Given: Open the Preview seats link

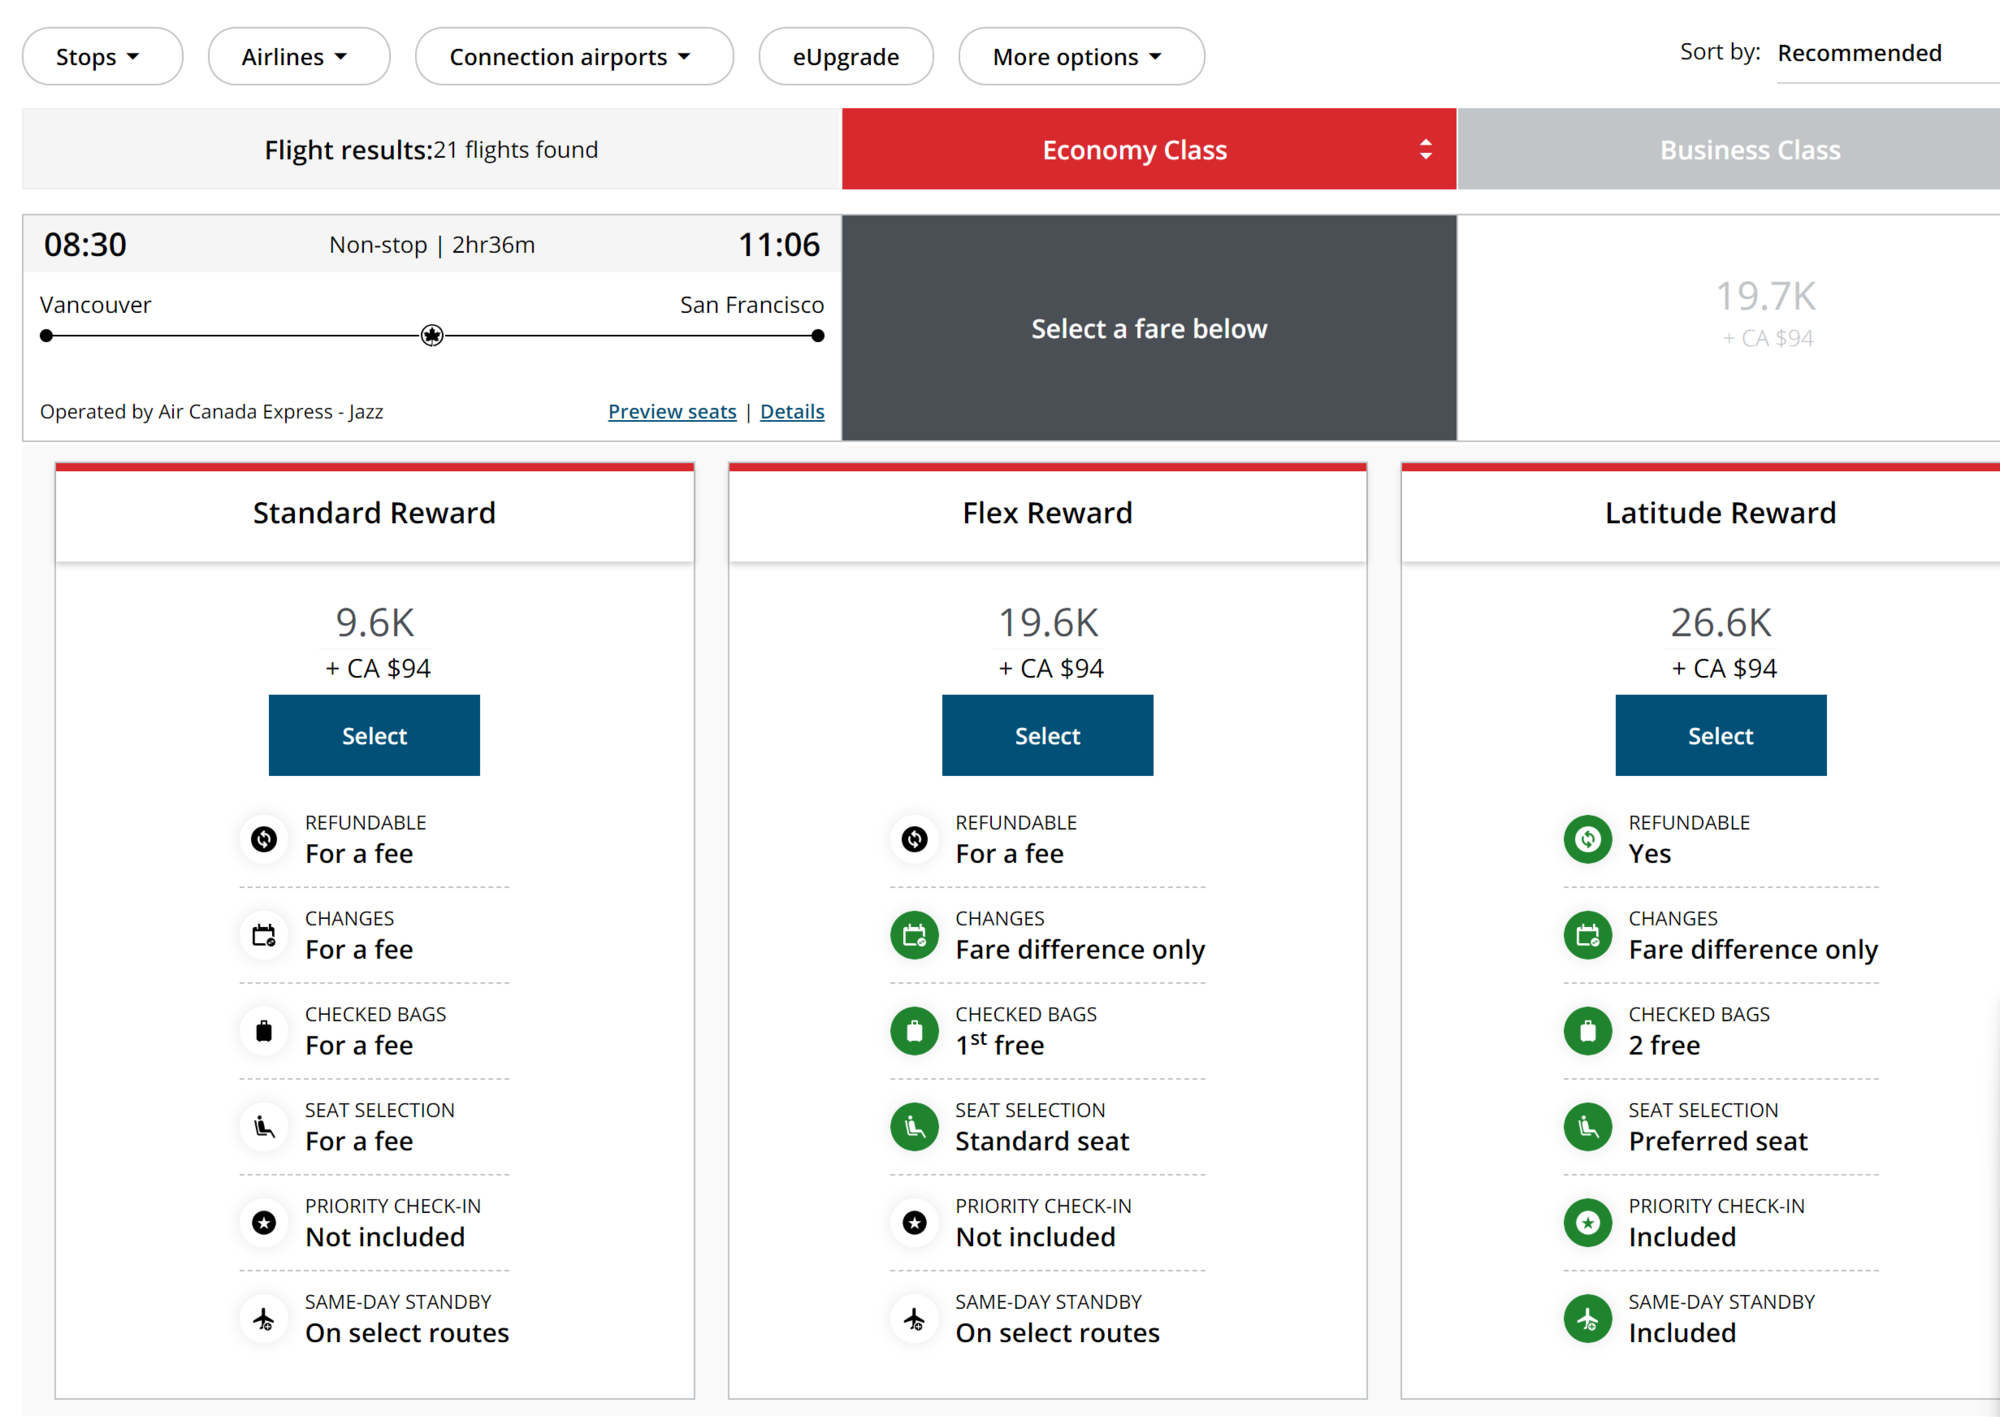Looking at the screenshot, I should click(x=672, y=412).
